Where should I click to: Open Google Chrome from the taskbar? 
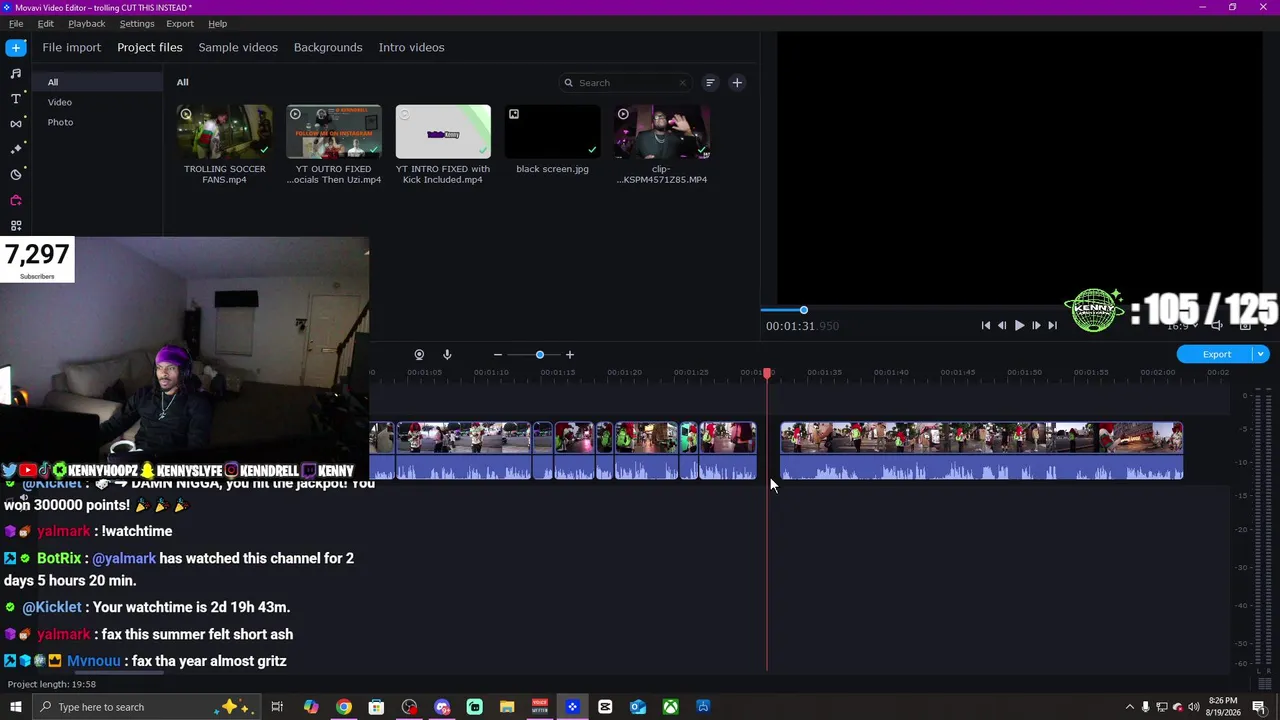(x=344, y=707)
